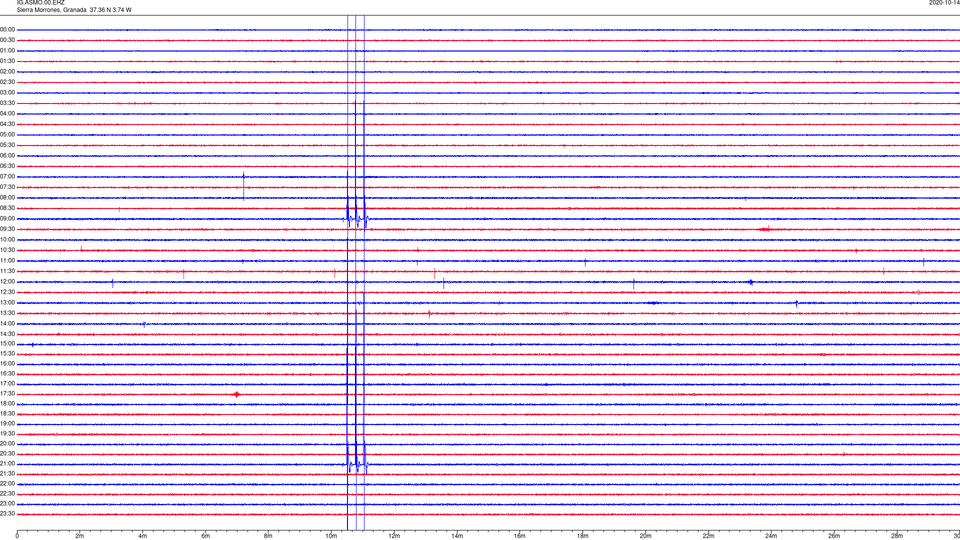Select the 04:00 trace time label
The image size is (960, 540).
point(7,114)
